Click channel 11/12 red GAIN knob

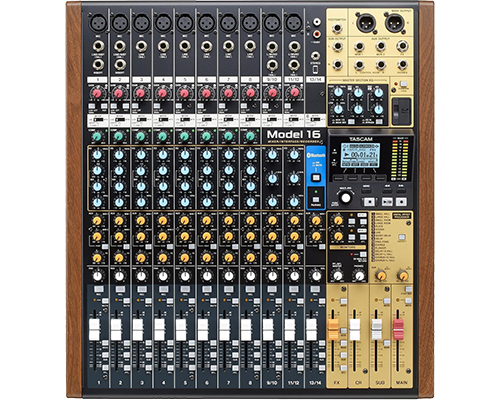(x=294, y=92)
